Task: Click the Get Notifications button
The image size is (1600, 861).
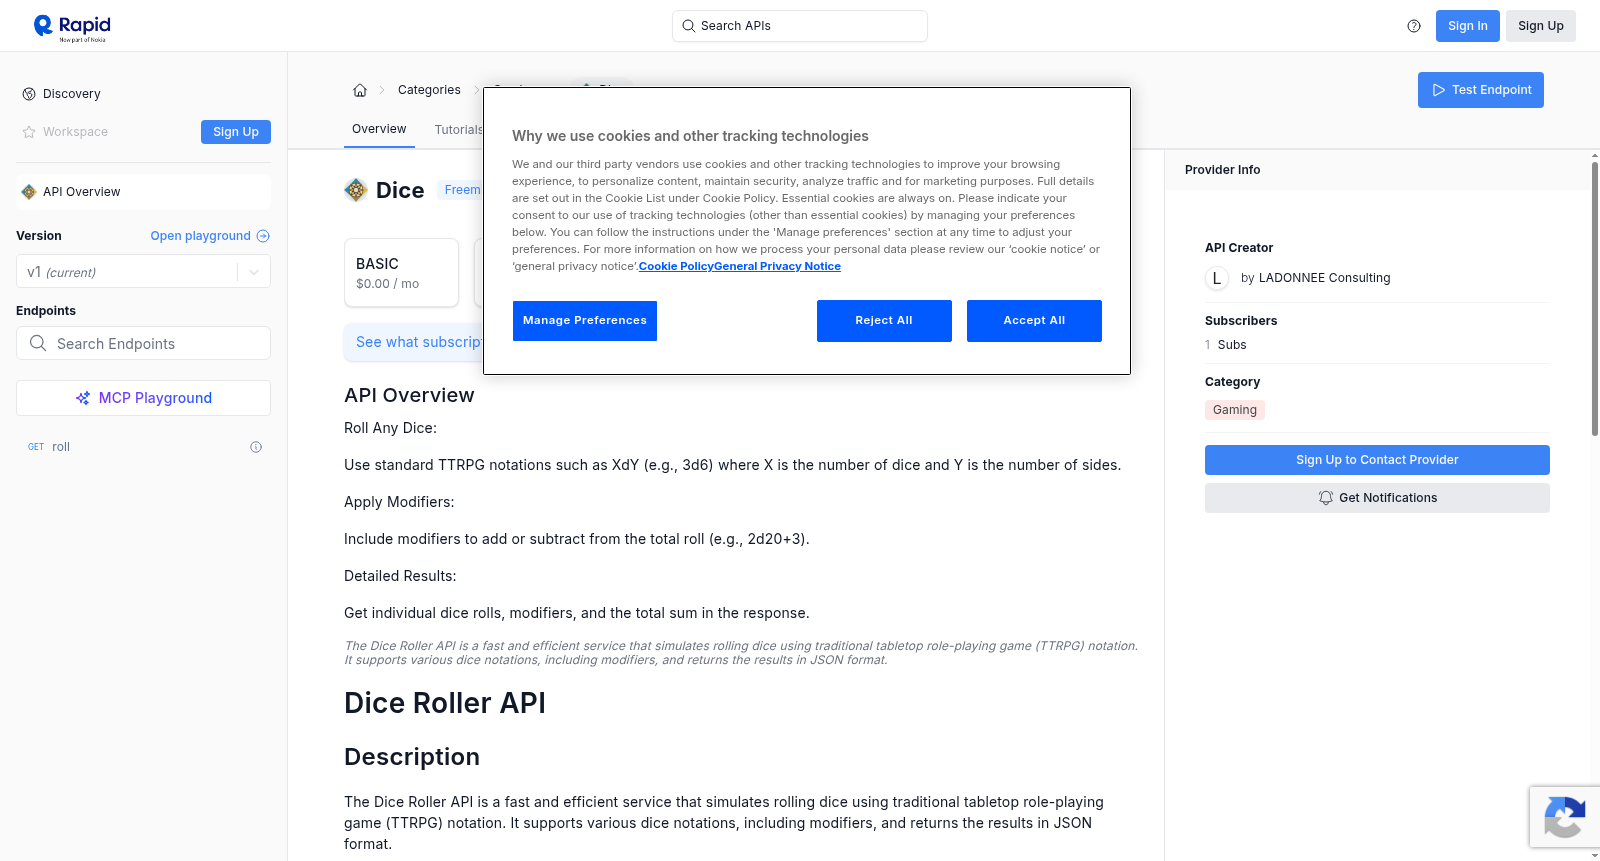Action: tap(1377, 498)
